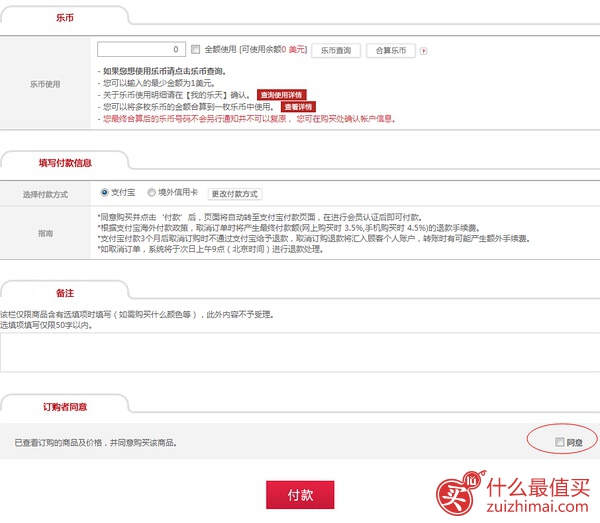Open 查询使用详情 red button
Viewport: 600px width, 523px height.
coord(281,95)
